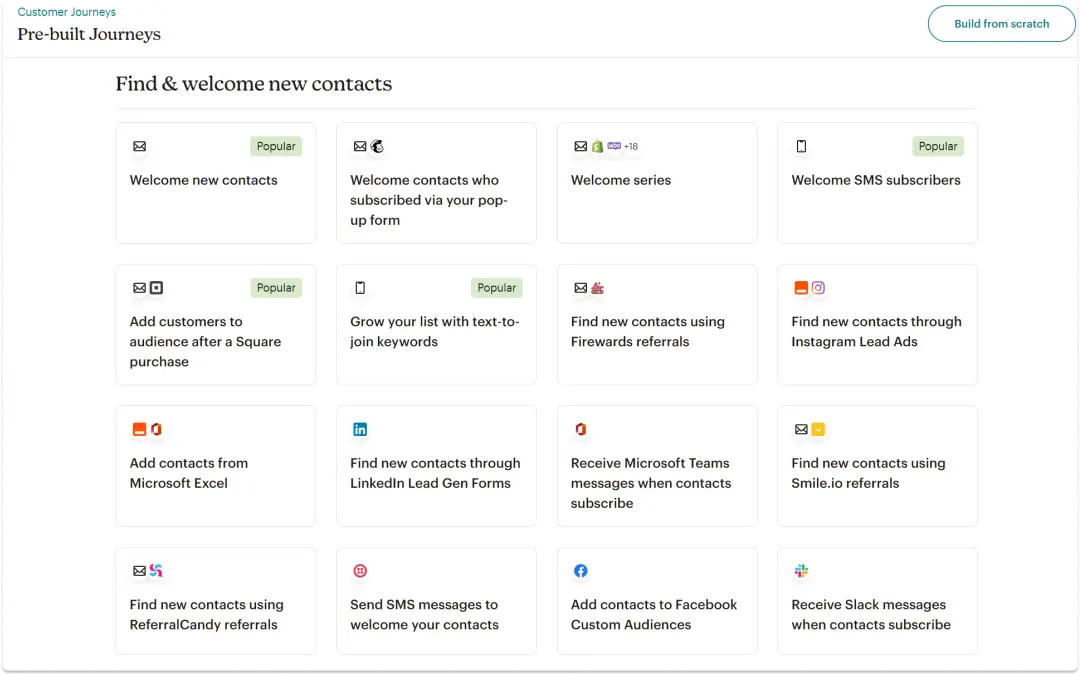Click the Facebook icon on Custom Audiences card
The height and width of the screenshot is (675, 1080).
[x=581, y=570]
